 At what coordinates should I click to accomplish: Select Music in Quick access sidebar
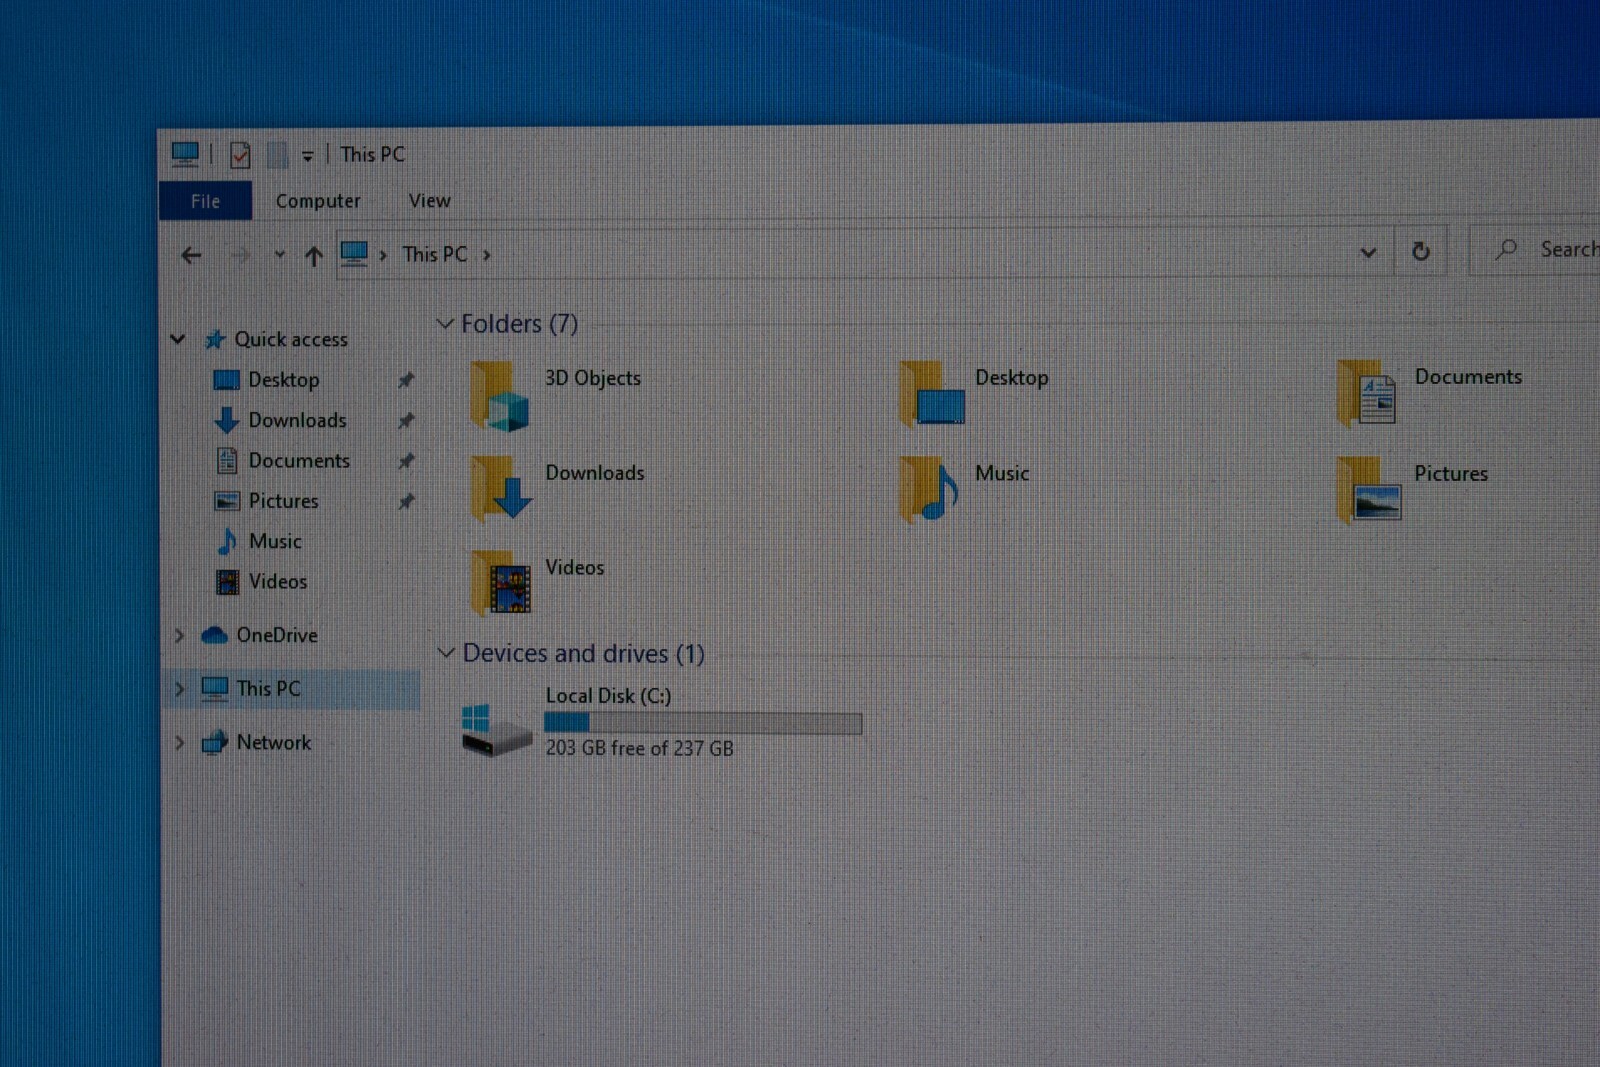(x=275, y=541)
